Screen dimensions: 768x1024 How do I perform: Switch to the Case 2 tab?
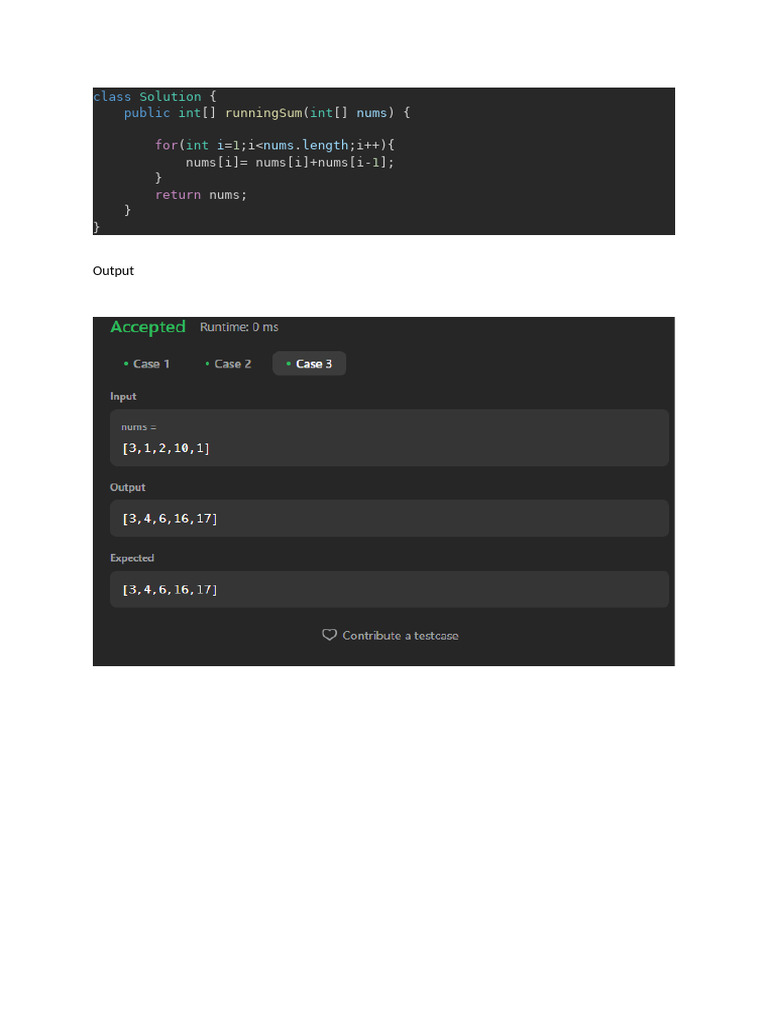[x=232, y=364]
